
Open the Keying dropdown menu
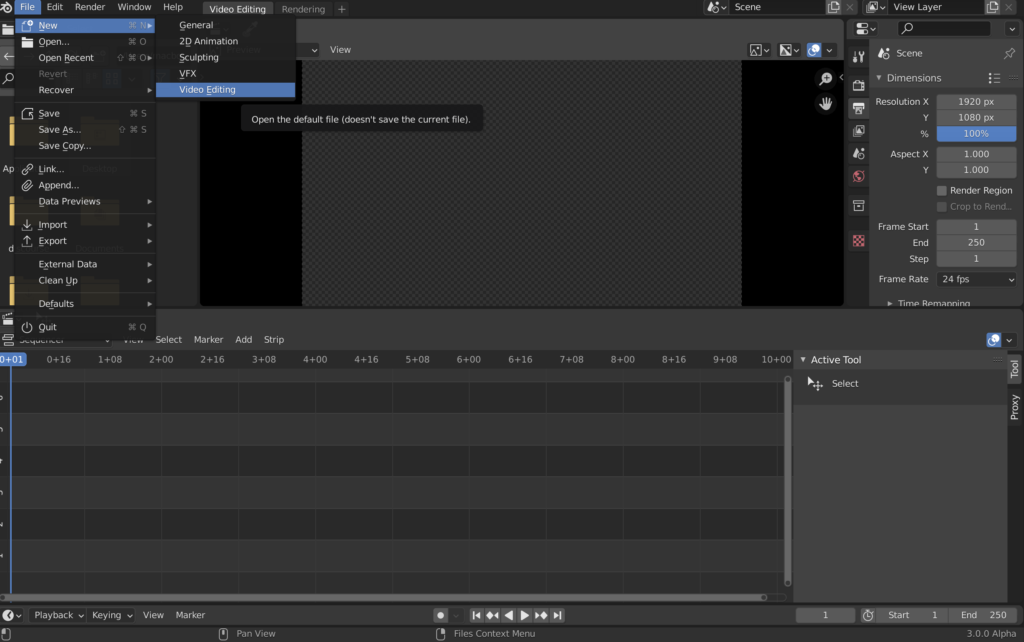point(112,615)
